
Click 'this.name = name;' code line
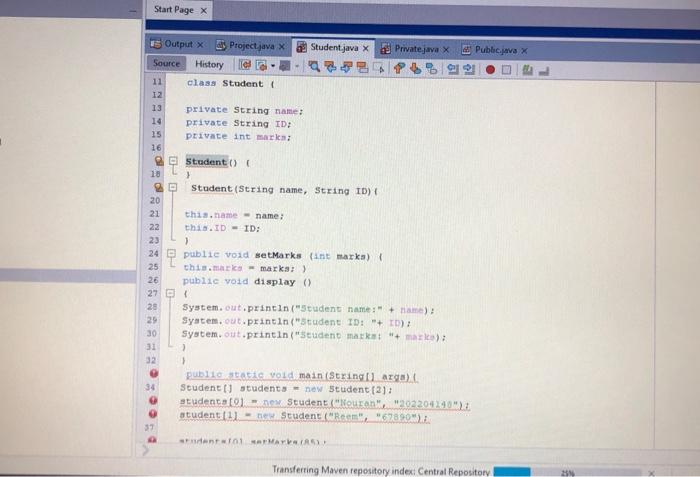[x=234, y=215]
